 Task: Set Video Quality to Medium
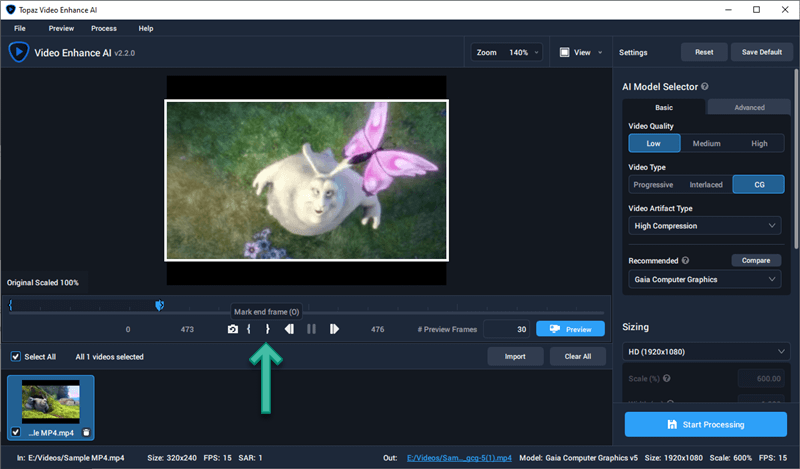[x=707, y=143]
